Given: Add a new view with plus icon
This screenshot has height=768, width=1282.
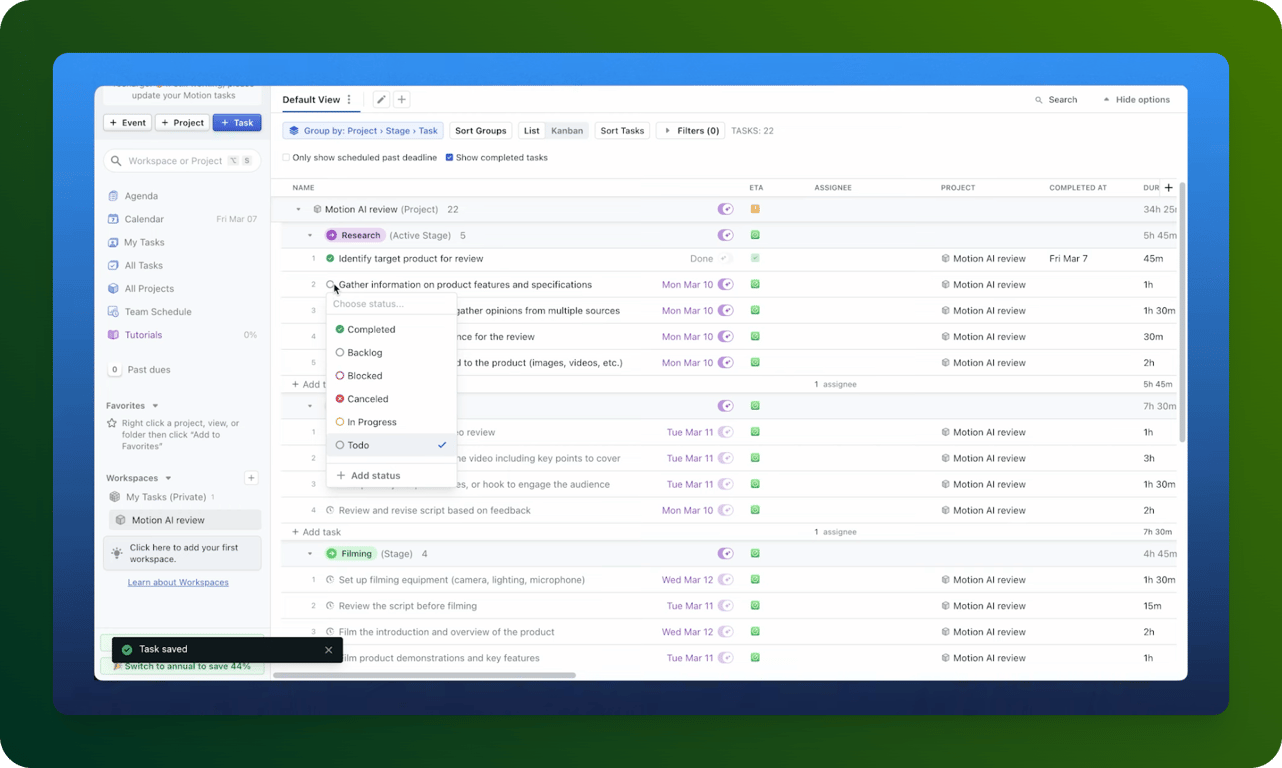Looking at the screenshot, I should [402, 100].
